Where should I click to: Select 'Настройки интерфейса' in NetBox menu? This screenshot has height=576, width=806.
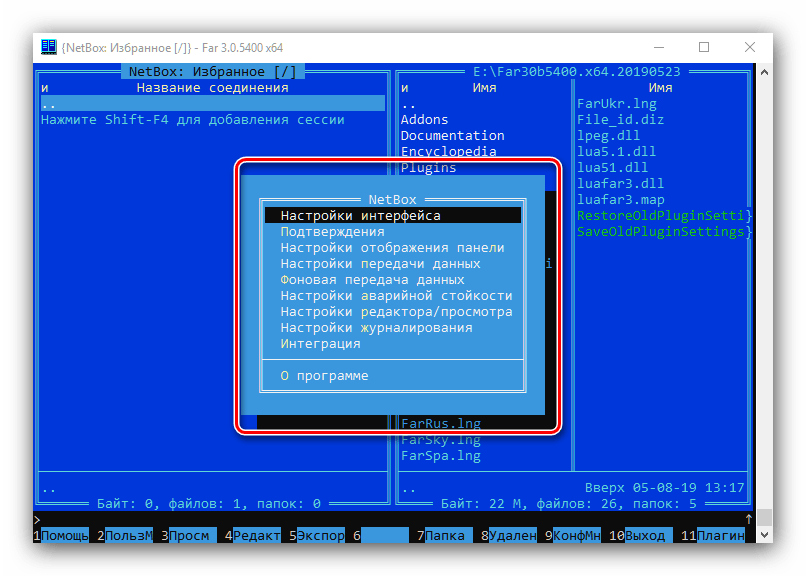(x=360, y=215)
